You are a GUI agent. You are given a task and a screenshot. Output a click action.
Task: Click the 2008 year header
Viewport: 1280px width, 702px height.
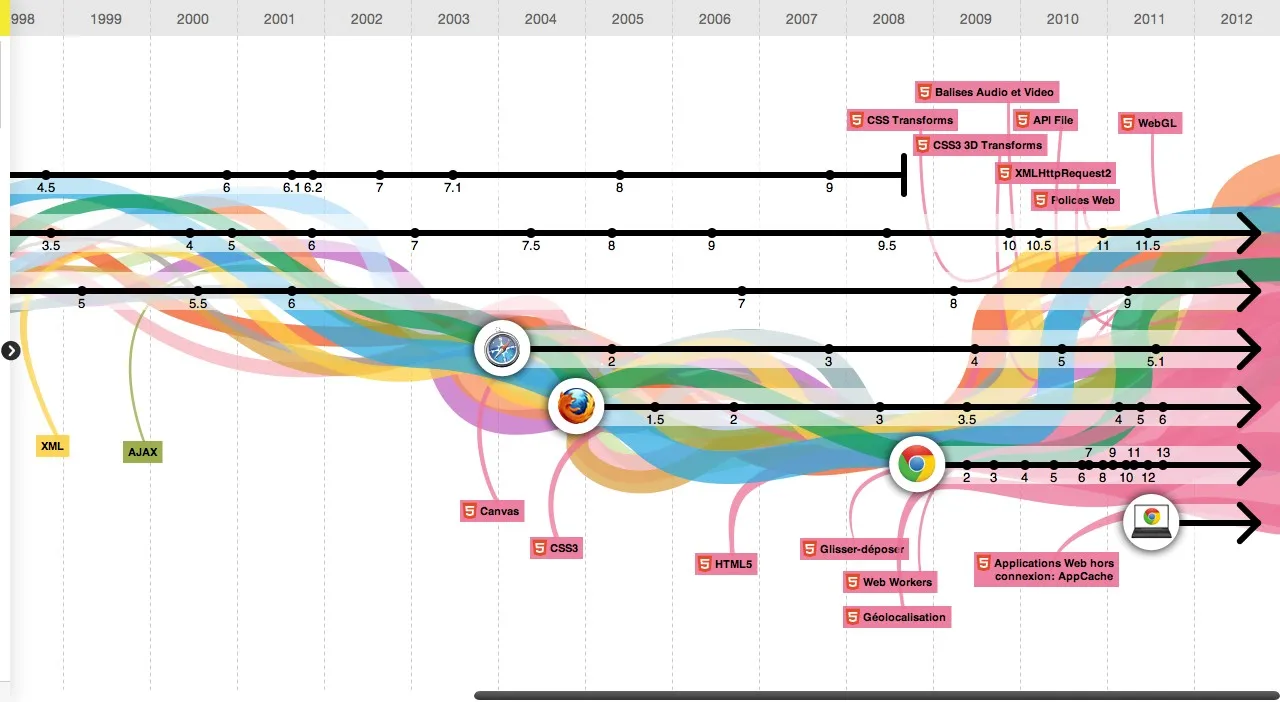pos(889,18)
